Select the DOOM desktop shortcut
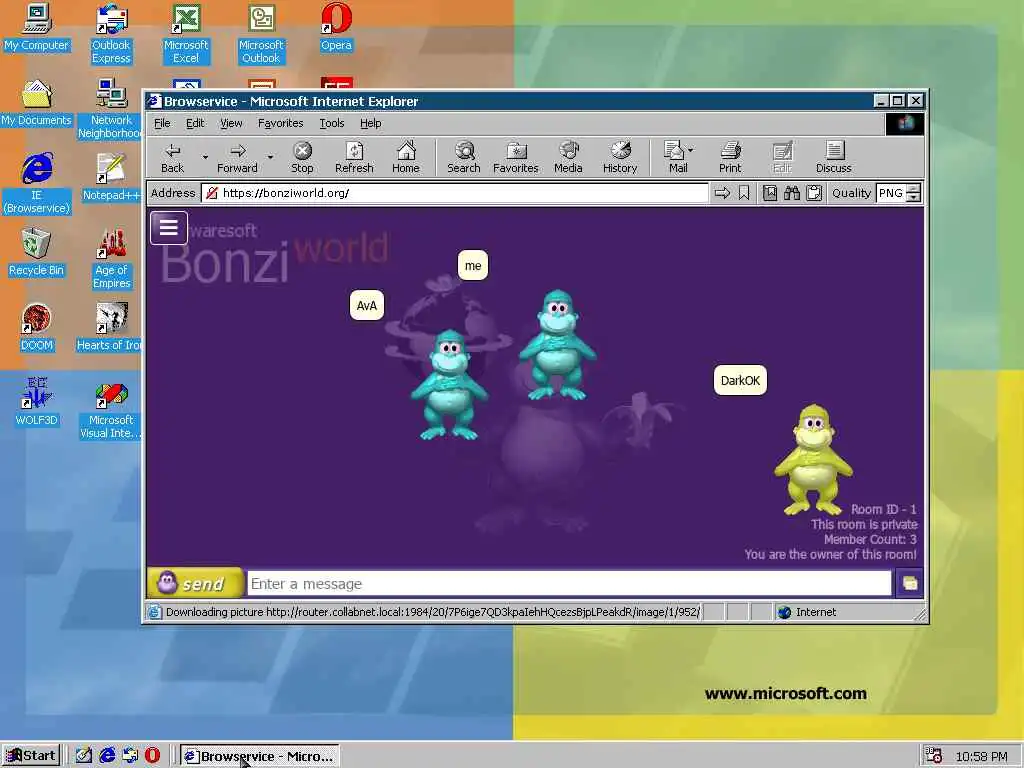1024x768 pixels. pos(37,328)
